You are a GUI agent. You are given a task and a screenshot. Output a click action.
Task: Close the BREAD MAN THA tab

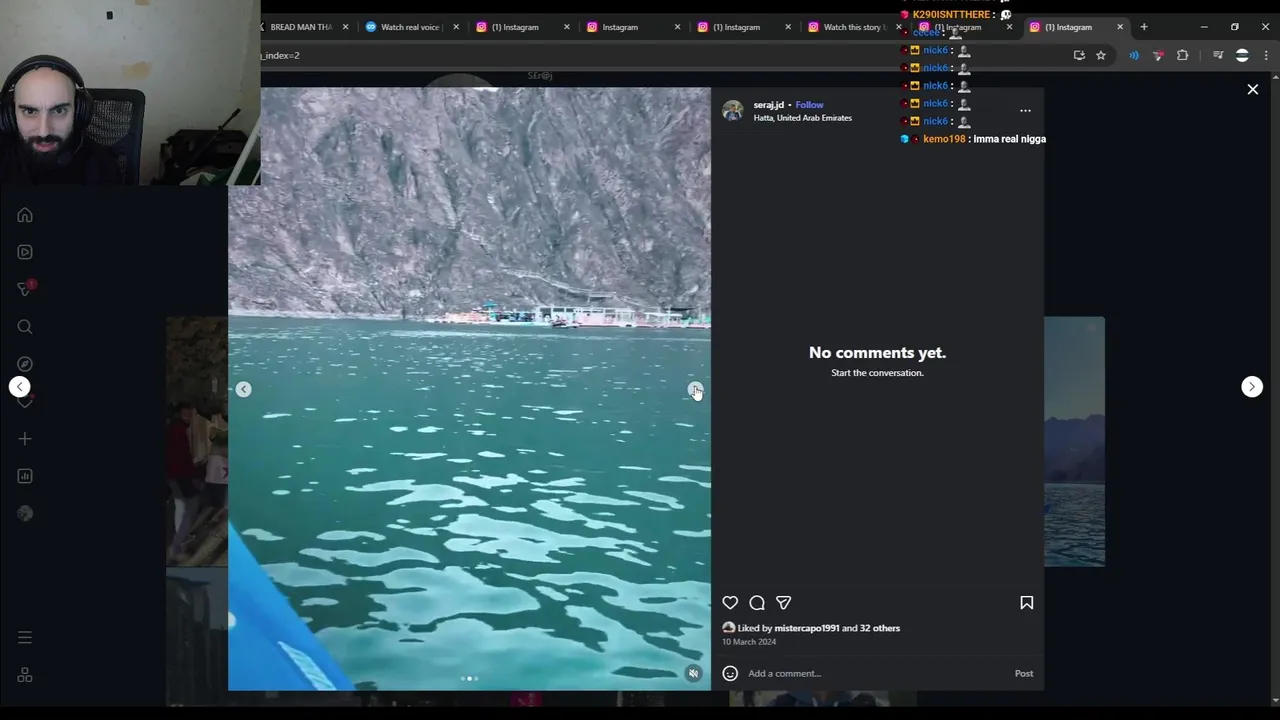tap(345, 27)
